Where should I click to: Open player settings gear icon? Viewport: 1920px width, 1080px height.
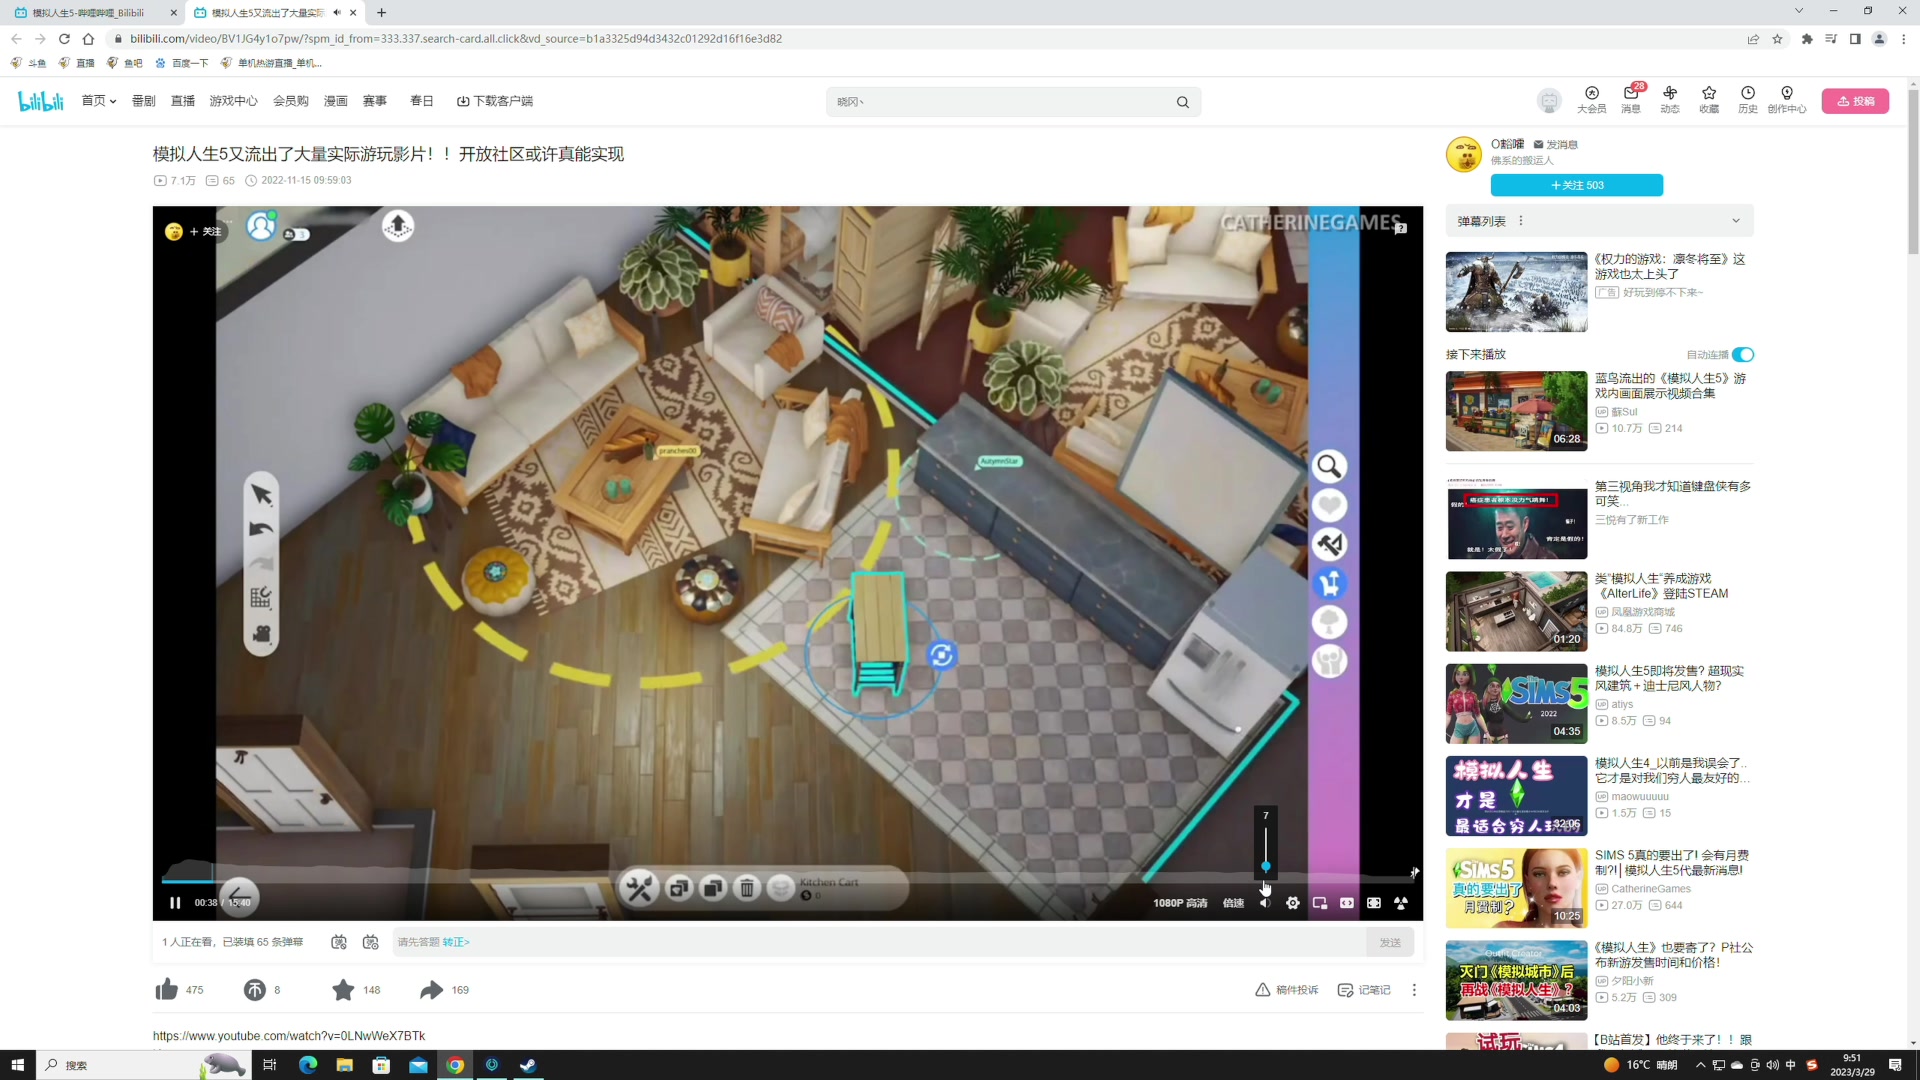(1293, 903)
